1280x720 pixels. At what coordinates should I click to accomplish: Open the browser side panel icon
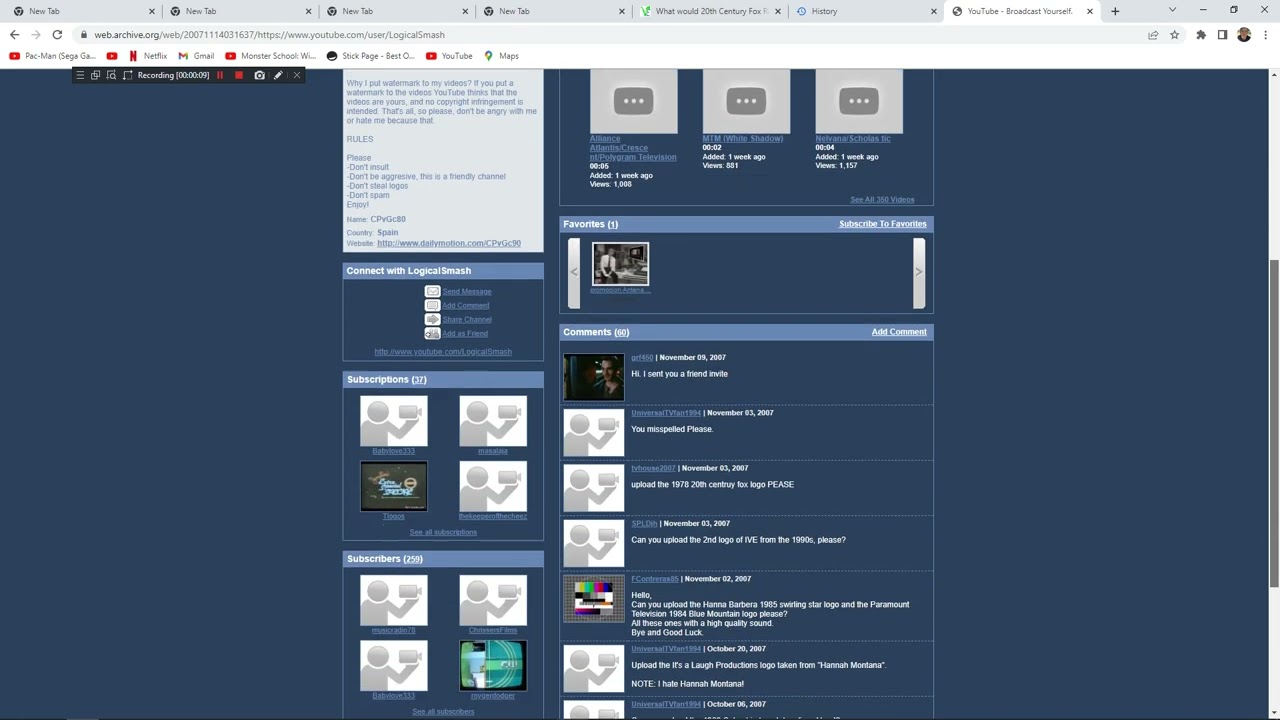1222,35
